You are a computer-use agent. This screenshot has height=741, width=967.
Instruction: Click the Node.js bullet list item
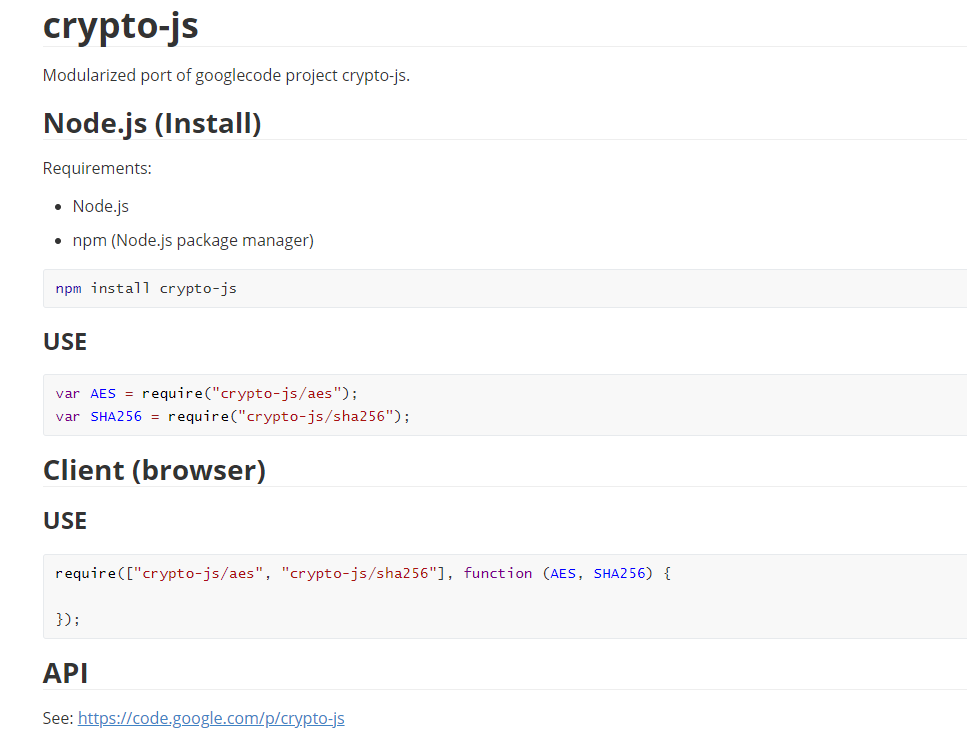[100, 206]
